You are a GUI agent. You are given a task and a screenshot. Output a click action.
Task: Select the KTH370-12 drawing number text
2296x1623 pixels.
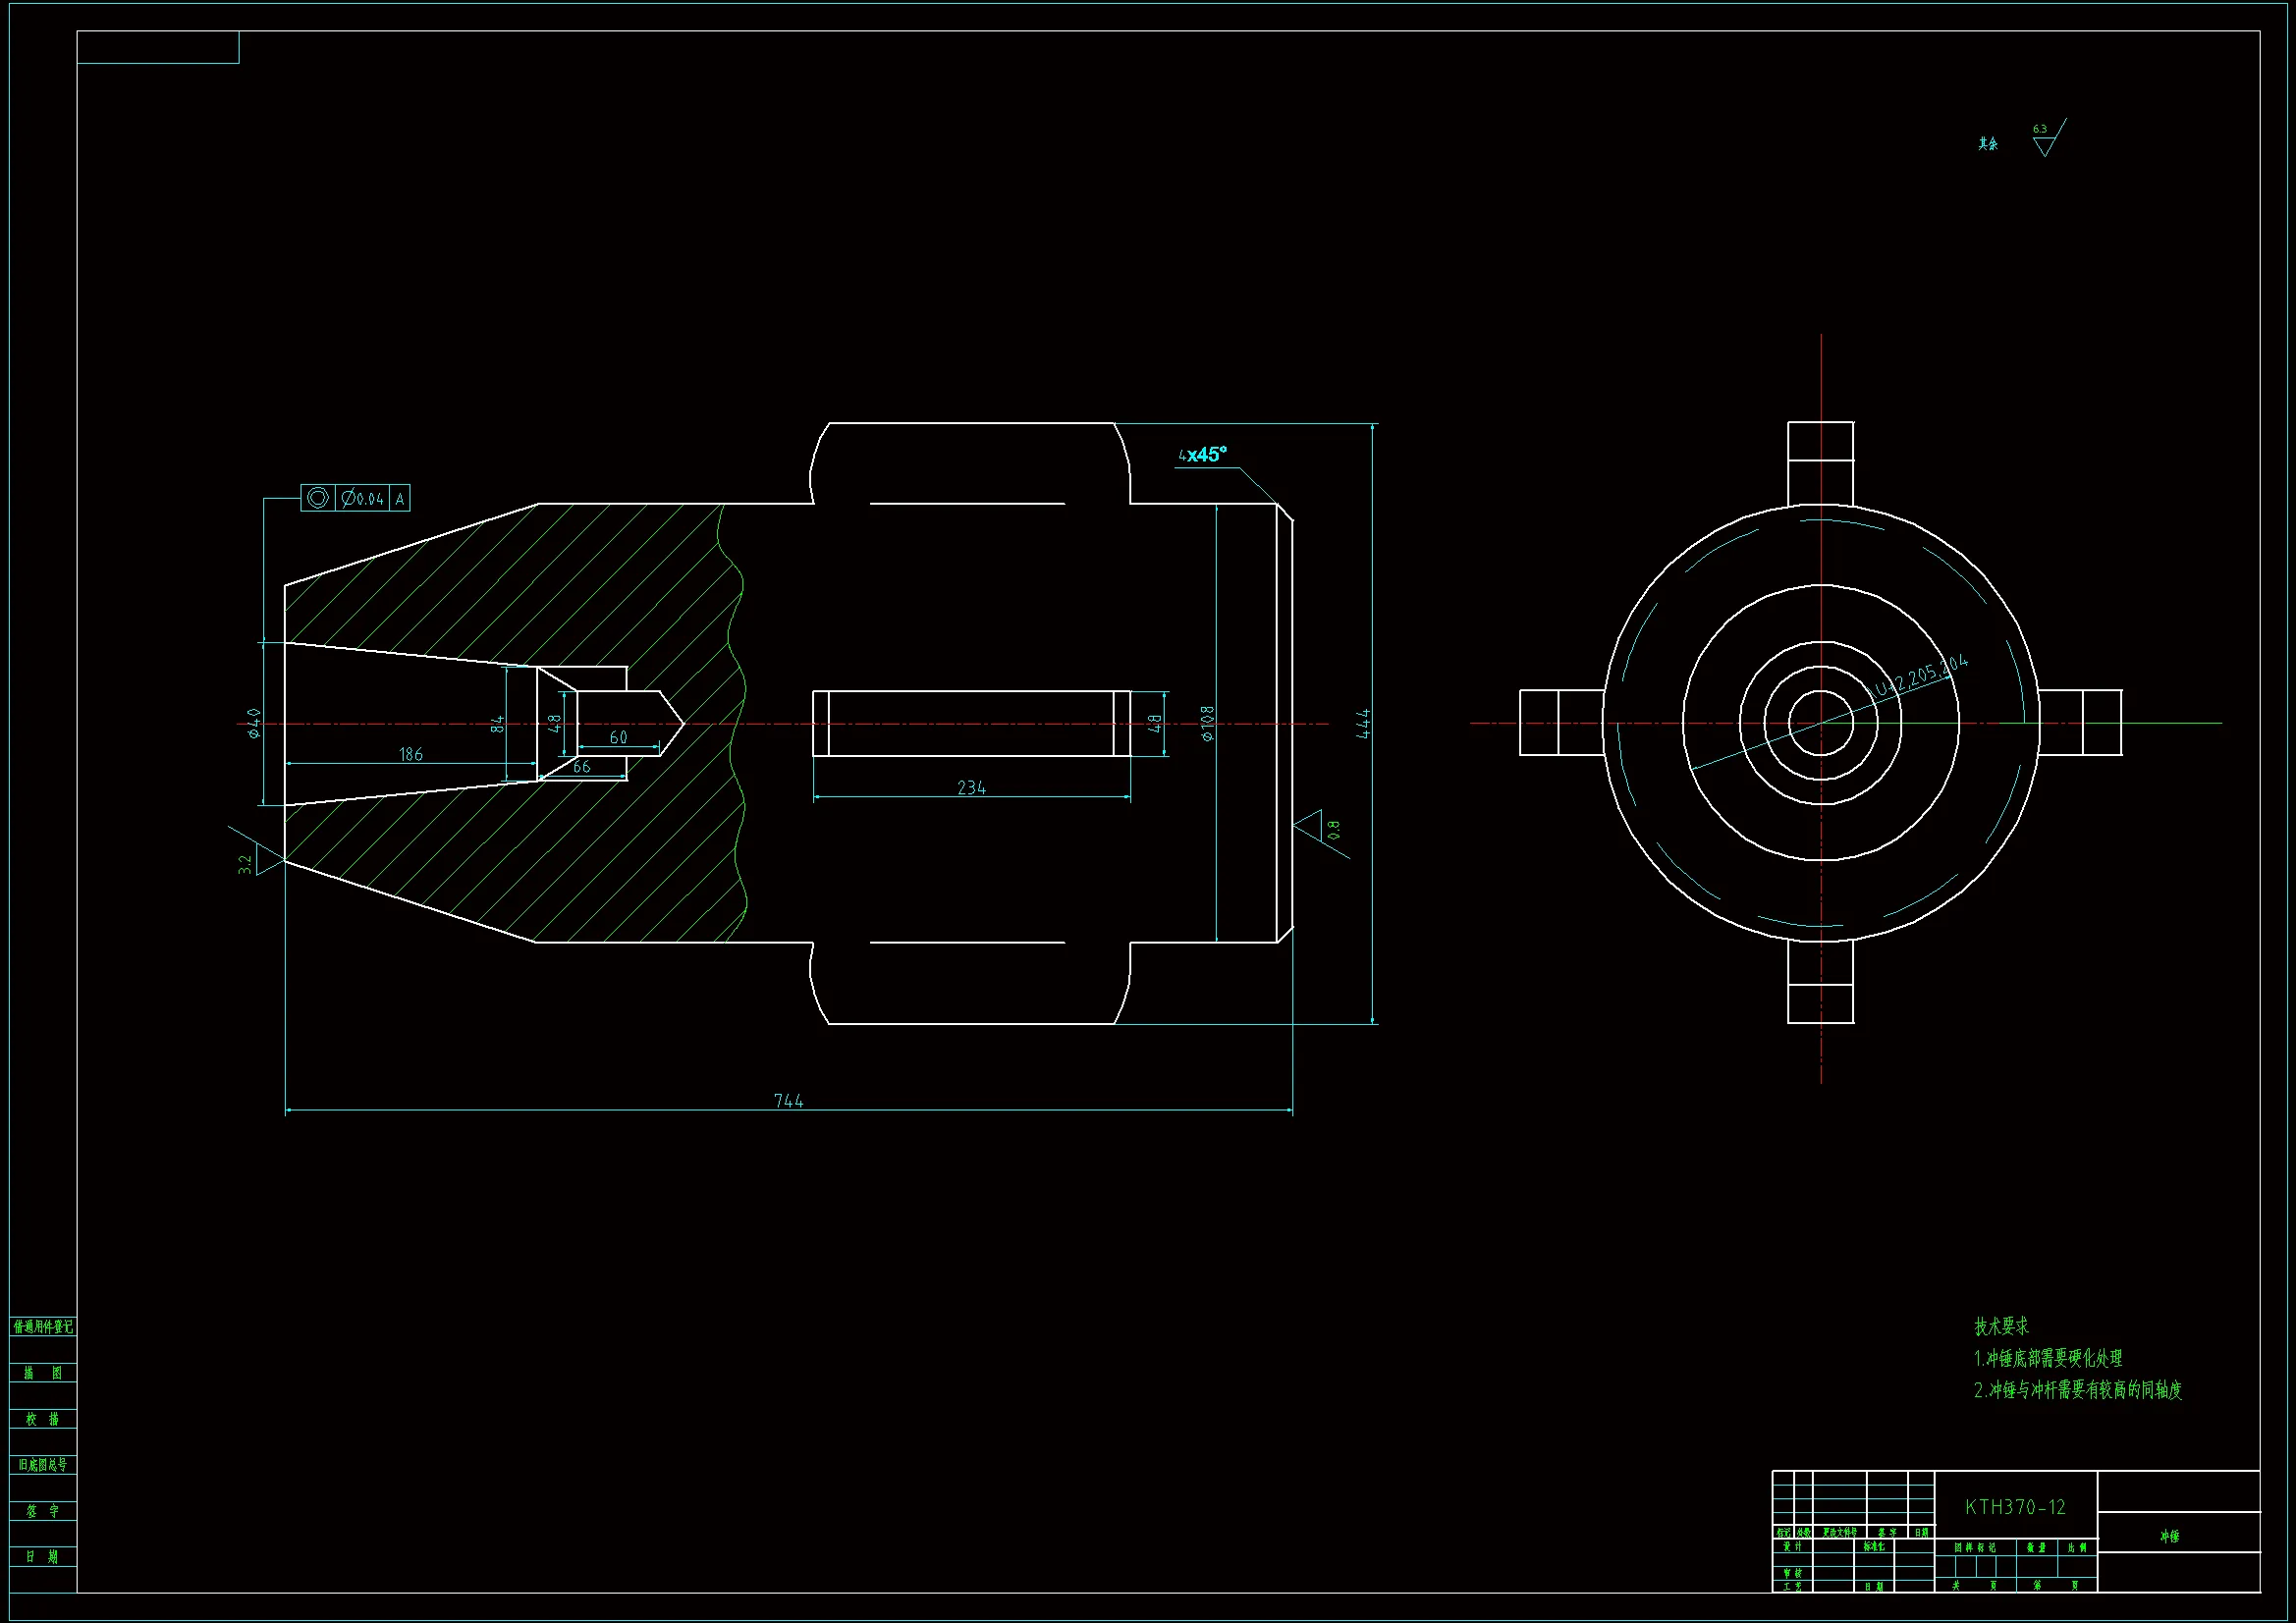(2015, 1507)
